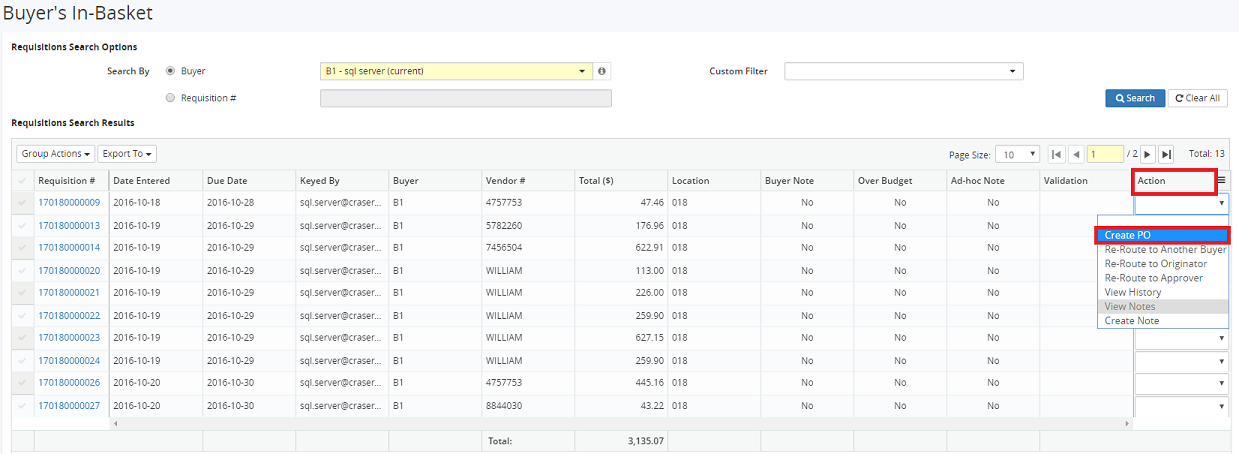Advance to next page of results
Viewport: 1239px width, 454px height.
coord(1147,155)
